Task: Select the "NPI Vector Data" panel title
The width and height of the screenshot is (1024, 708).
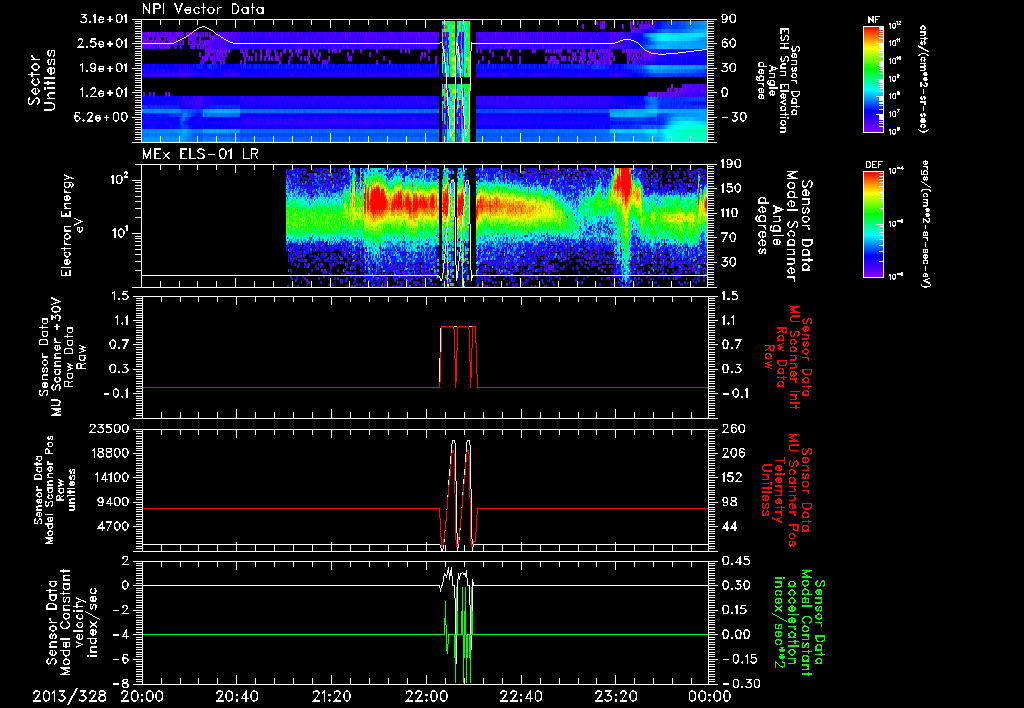Action: 203,9
